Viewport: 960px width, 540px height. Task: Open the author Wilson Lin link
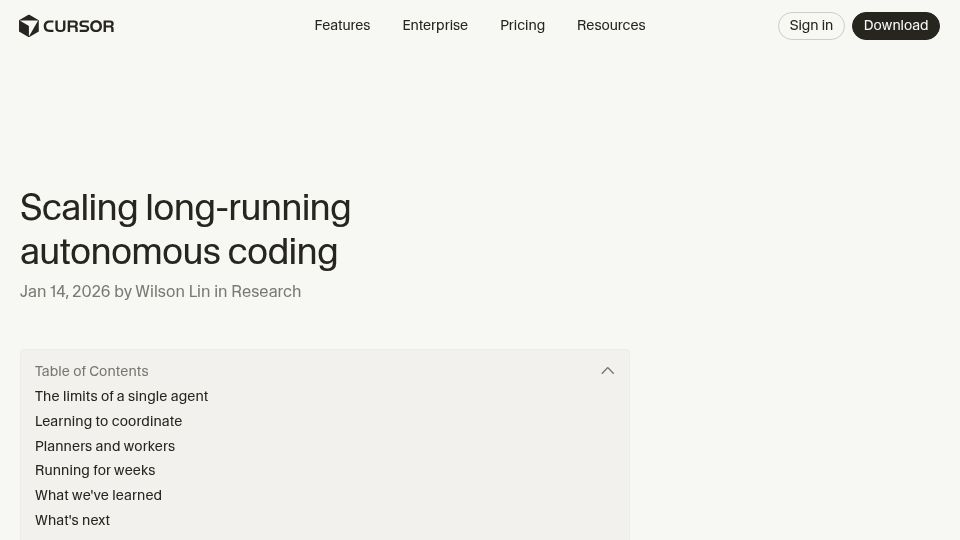click(x=173, y=291)
